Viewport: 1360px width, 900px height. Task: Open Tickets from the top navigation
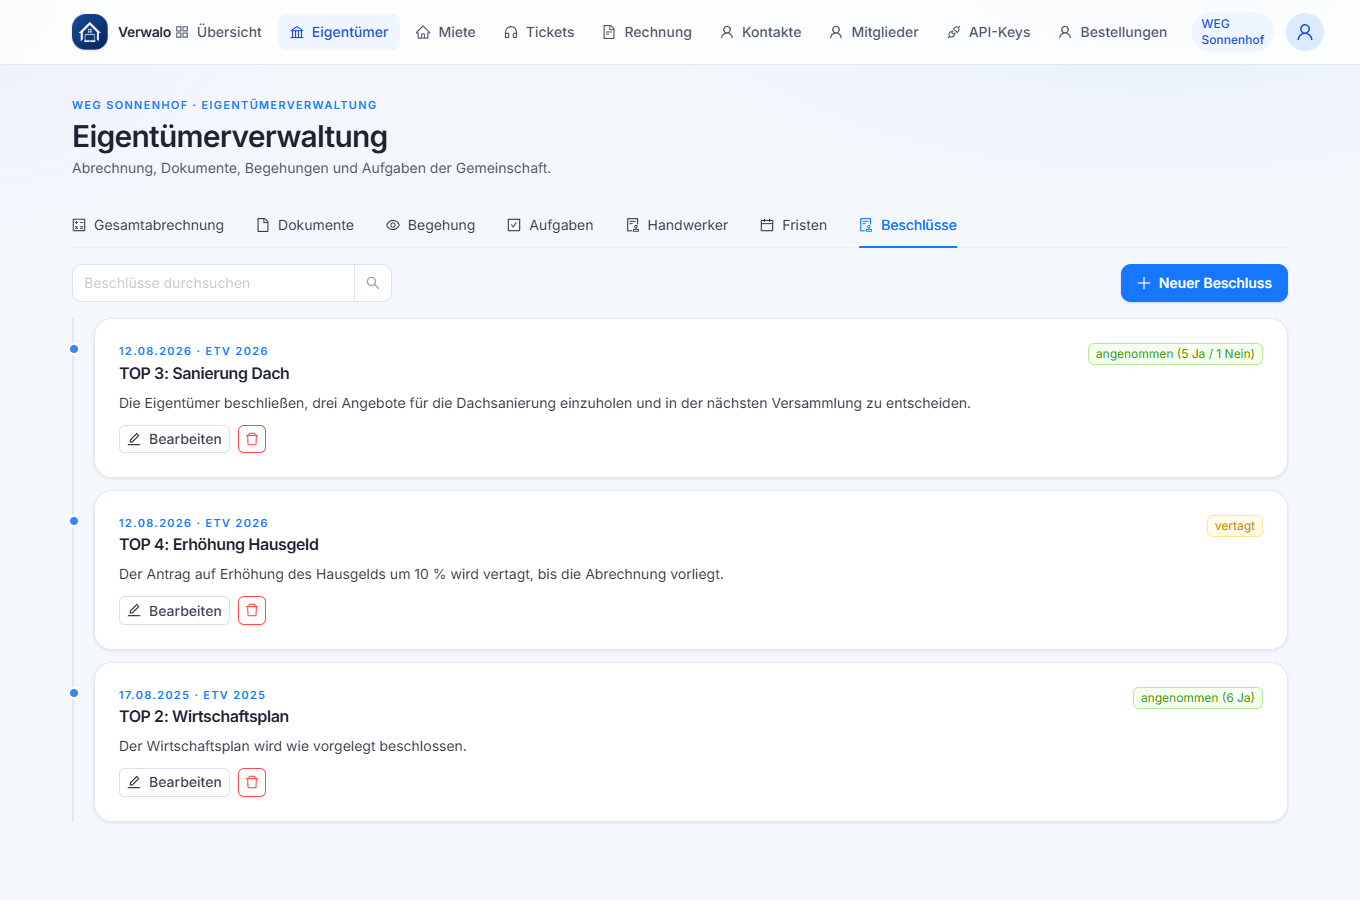(x=539, y=32)
